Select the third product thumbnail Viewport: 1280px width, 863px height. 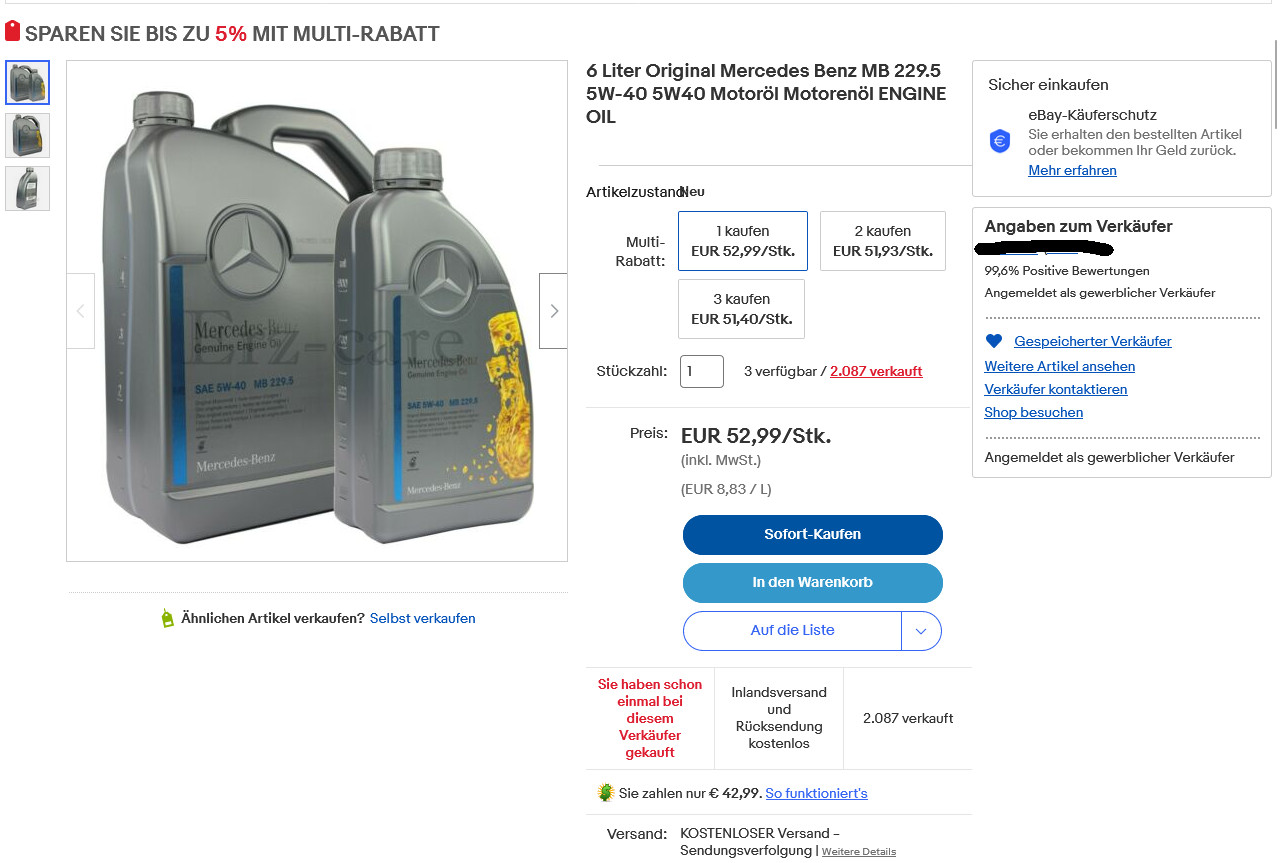click(27, 188)
